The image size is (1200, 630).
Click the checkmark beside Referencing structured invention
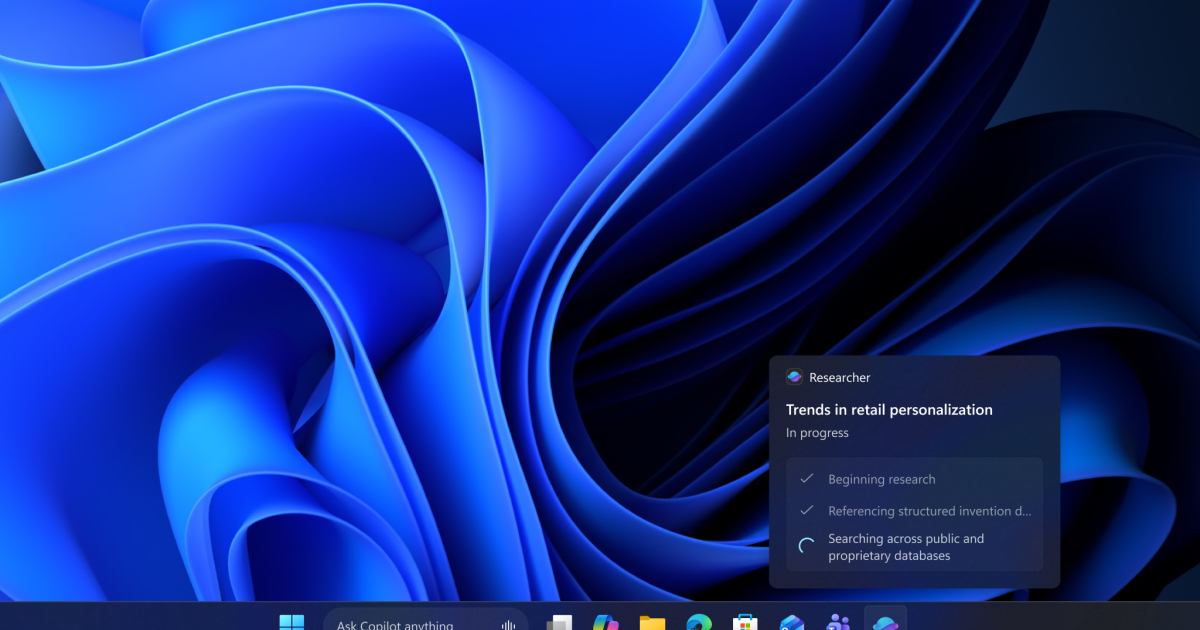[807, 511]
